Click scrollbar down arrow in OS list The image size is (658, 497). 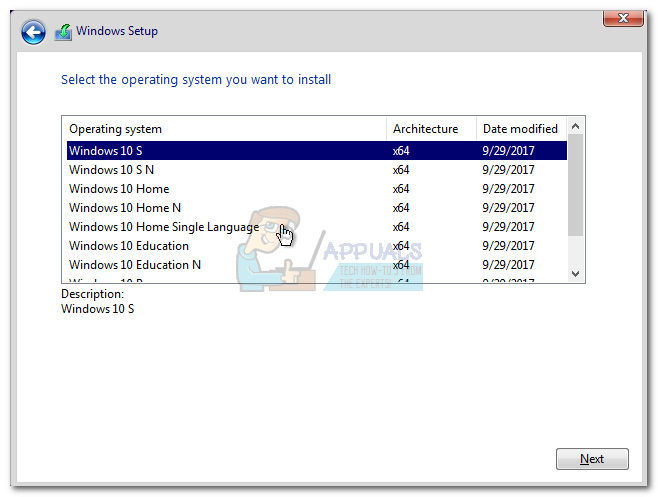pos(576,274)
